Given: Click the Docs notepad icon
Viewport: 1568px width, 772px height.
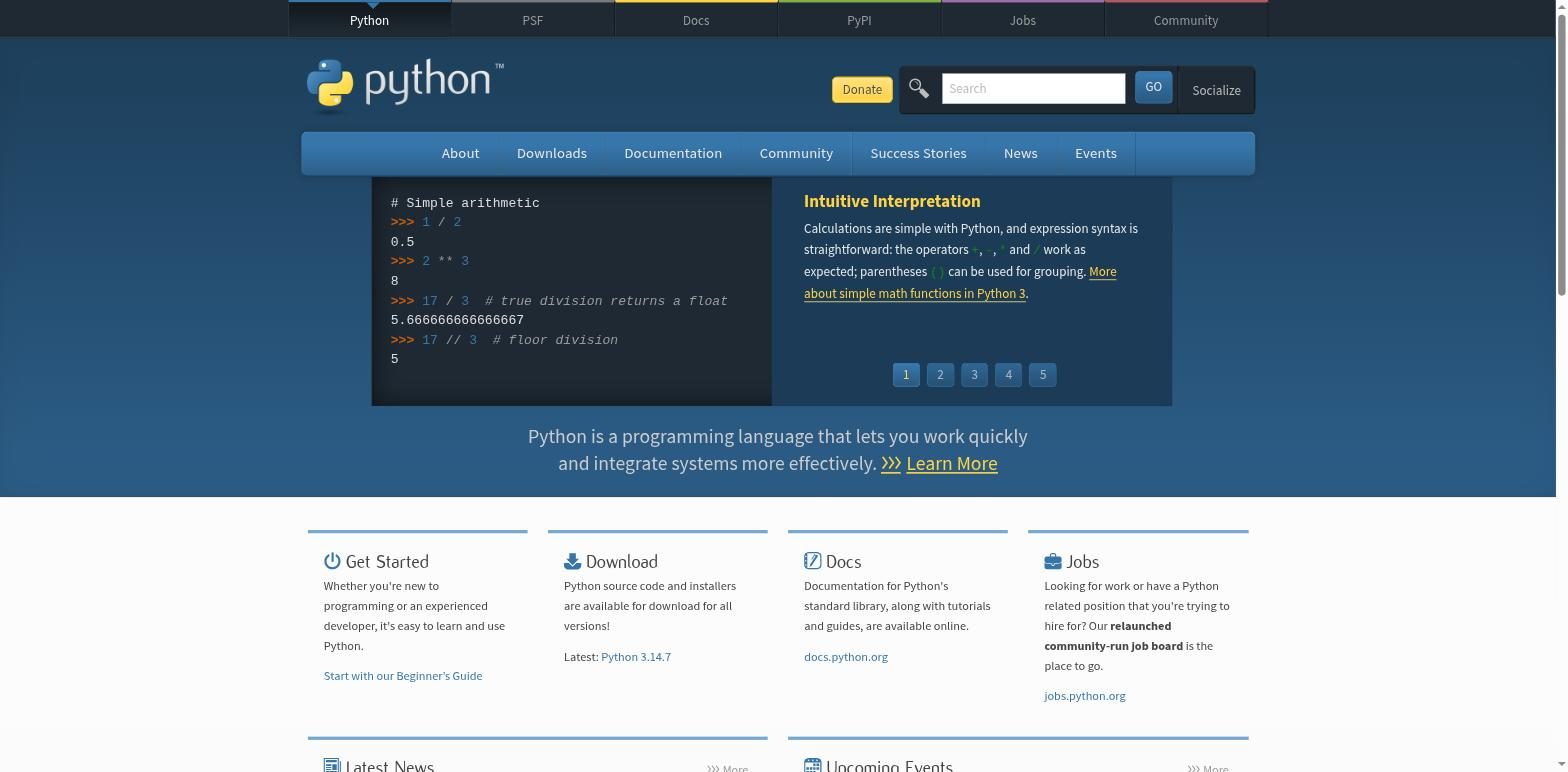Looking at the screenshot, I should (x=812, y=561).
